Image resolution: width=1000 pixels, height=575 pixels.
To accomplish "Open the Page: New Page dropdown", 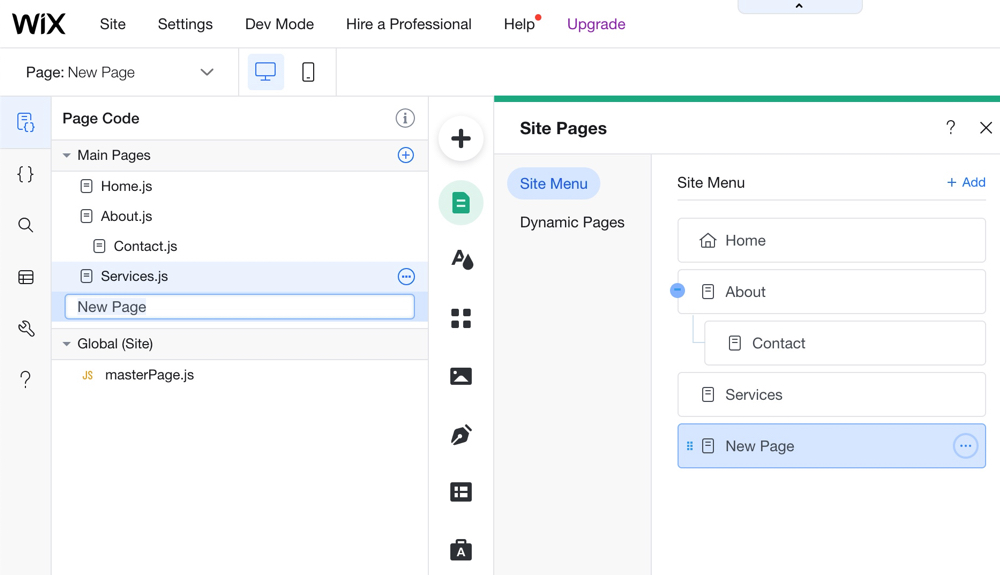I will click(119, 72).
